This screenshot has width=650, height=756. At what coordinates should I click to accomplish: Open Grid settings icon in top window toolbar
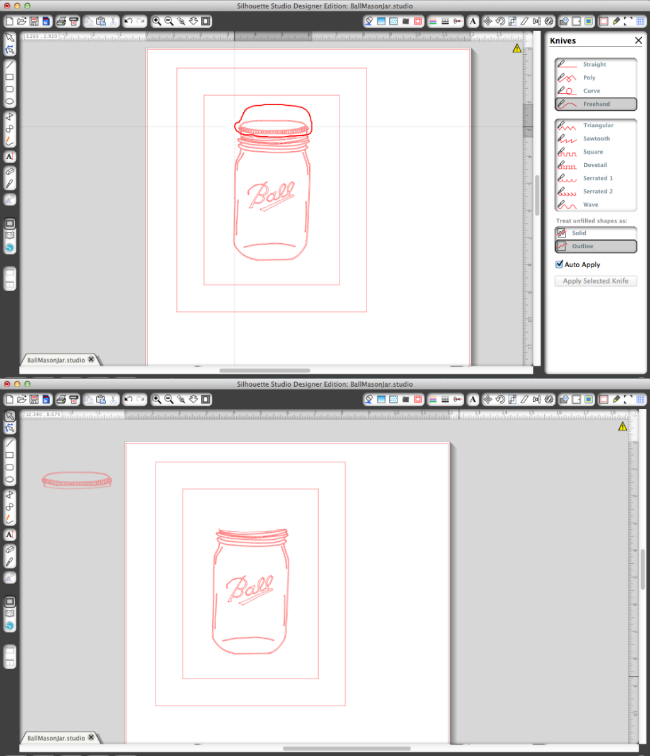click(x=640, y=21)
